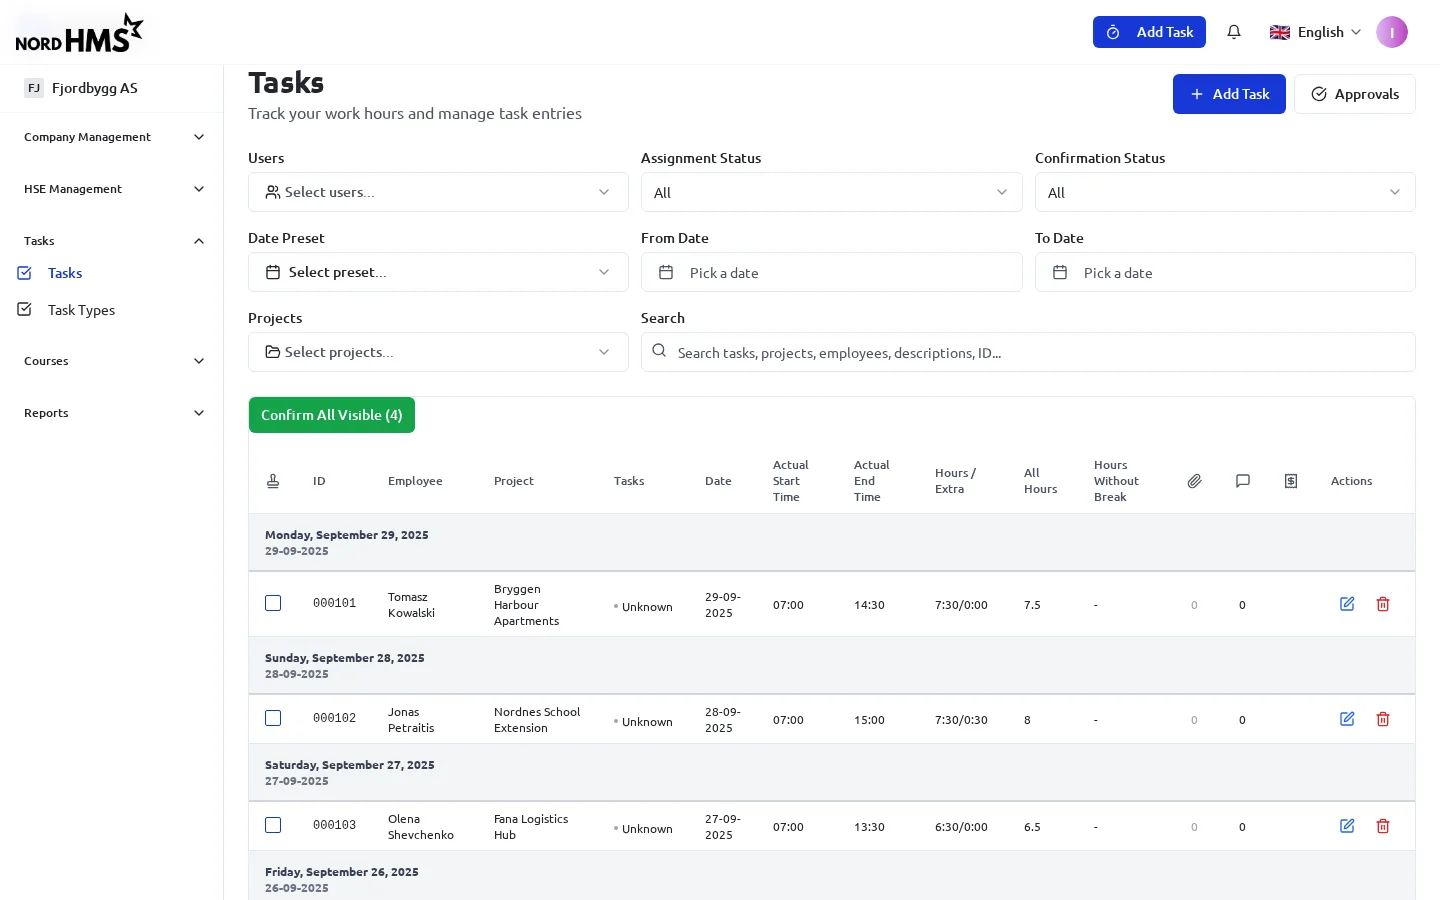
Task: Click the stamp icon in table header
Action: point(273,481)
